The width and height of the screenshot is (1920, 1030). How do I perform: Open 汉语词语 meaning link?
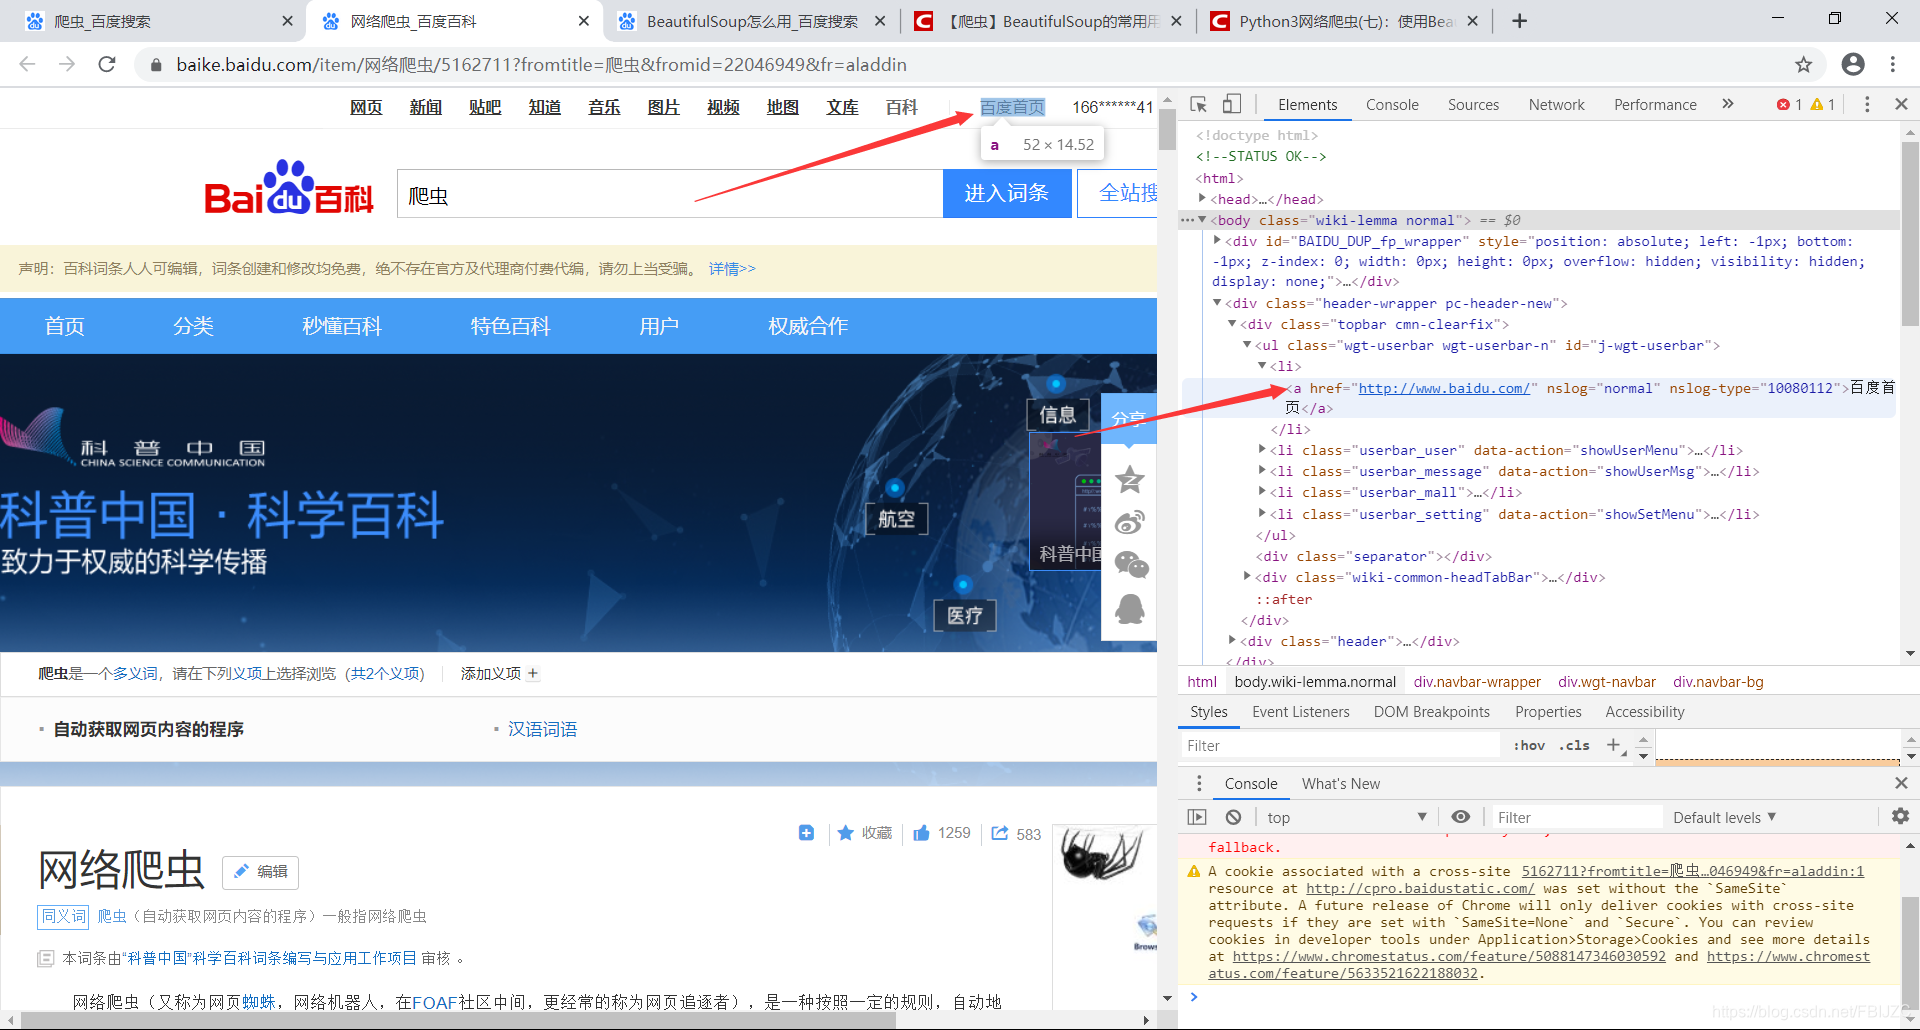tap(542, 729)
